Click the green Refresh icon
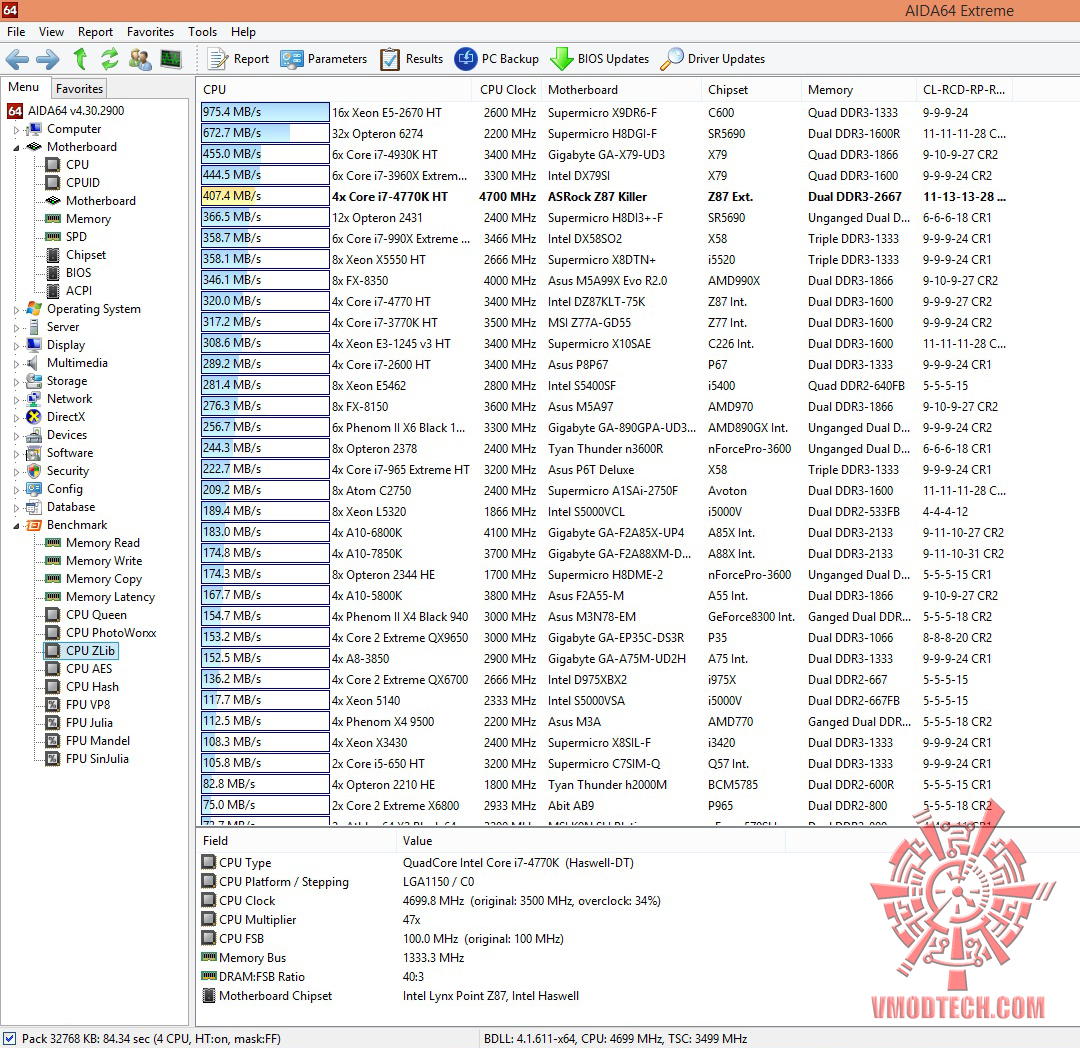Screen dimensions: 1080x1048 110,59
